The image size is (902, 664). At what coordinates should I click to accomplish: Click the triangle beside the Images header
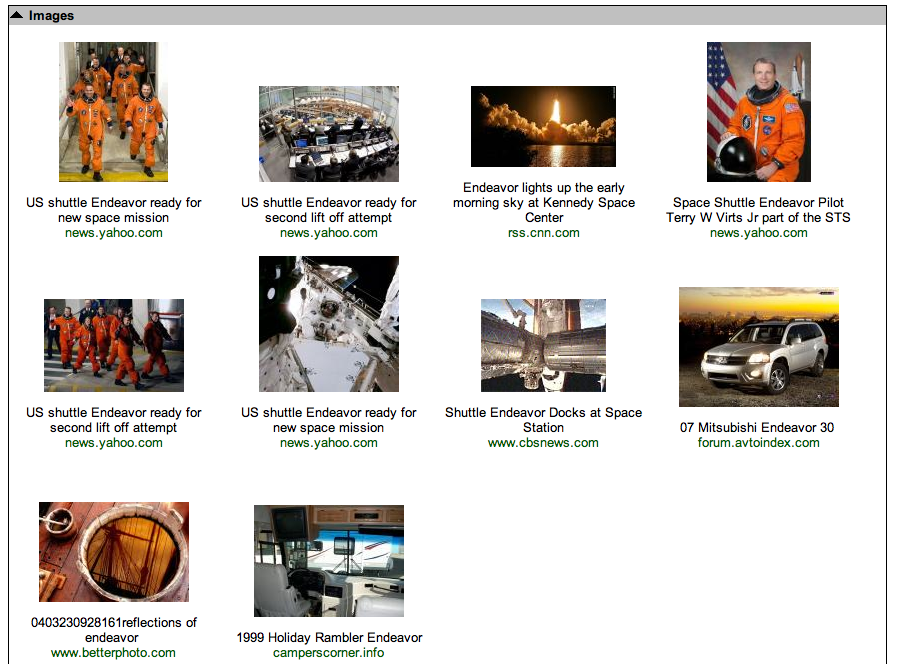[x=19, y=15]
